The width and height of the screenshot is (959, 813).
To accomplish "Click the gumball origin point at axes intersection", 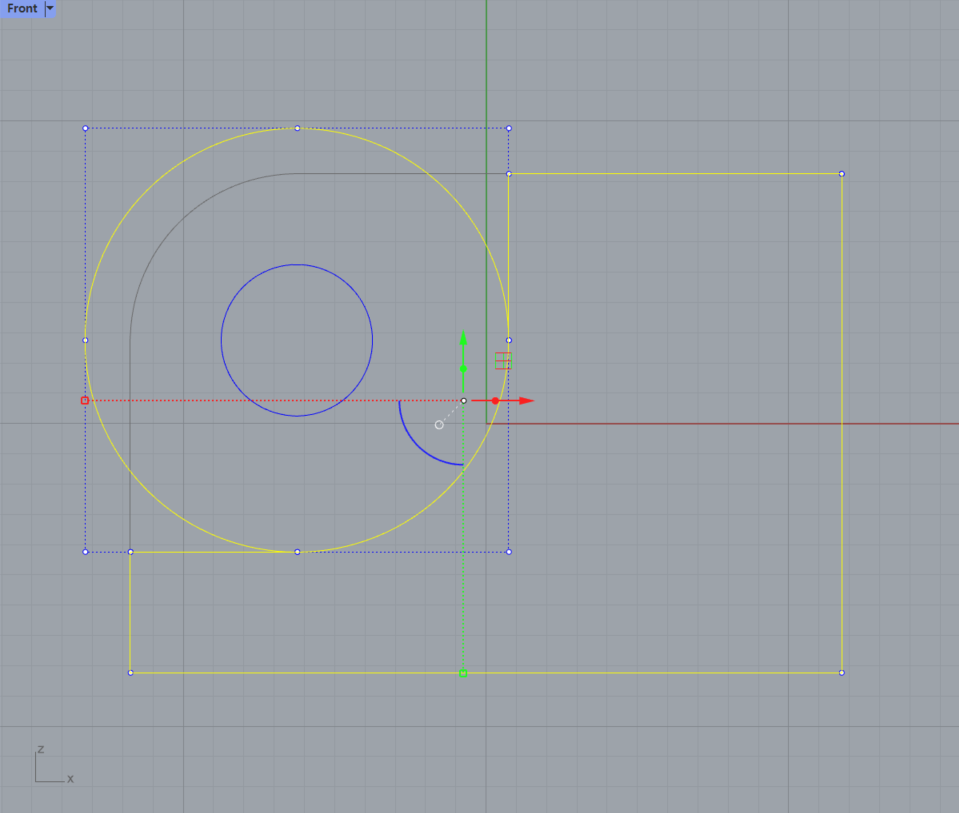I will (464, 401).
